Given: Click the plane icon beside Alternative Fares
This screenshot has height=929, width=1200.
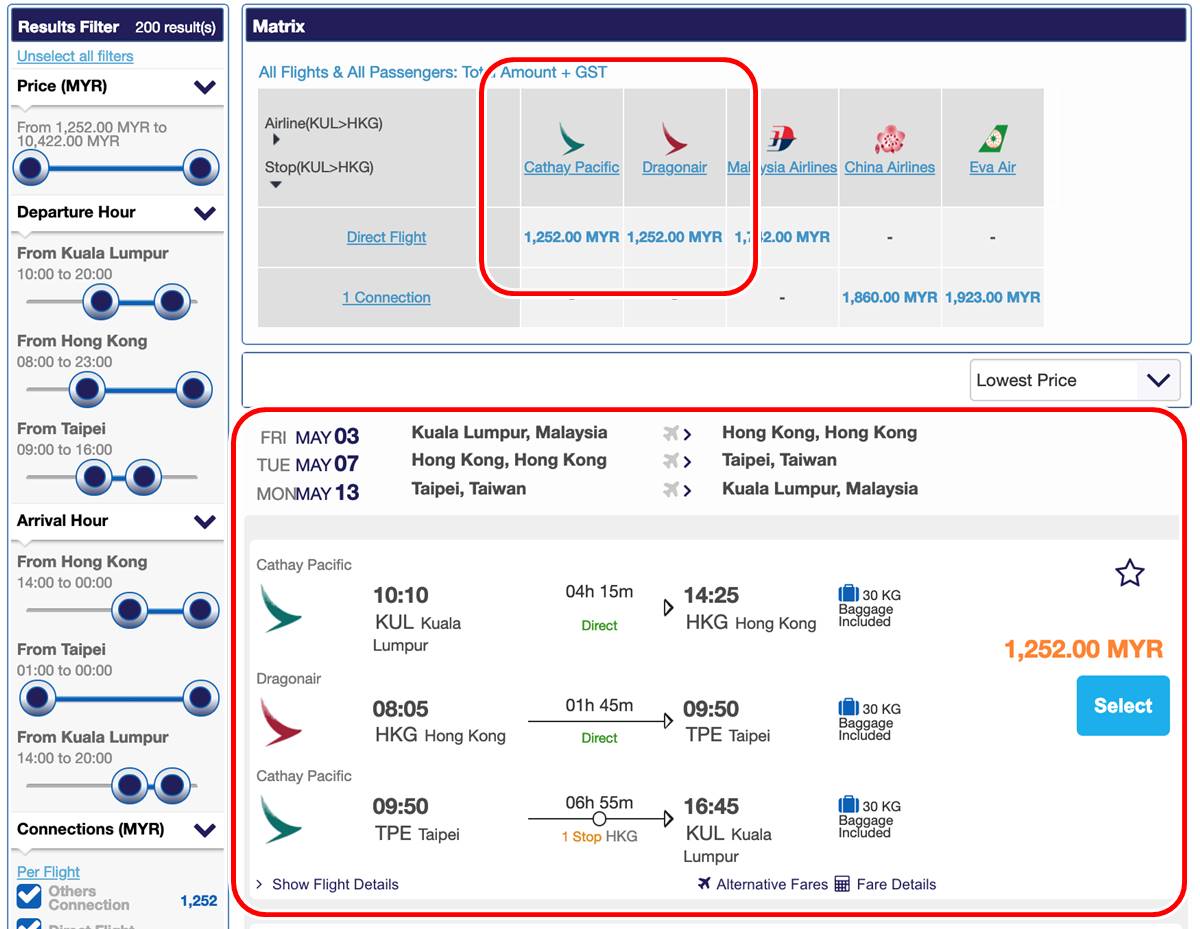Looking at the screenshot, I should point(705,884).
